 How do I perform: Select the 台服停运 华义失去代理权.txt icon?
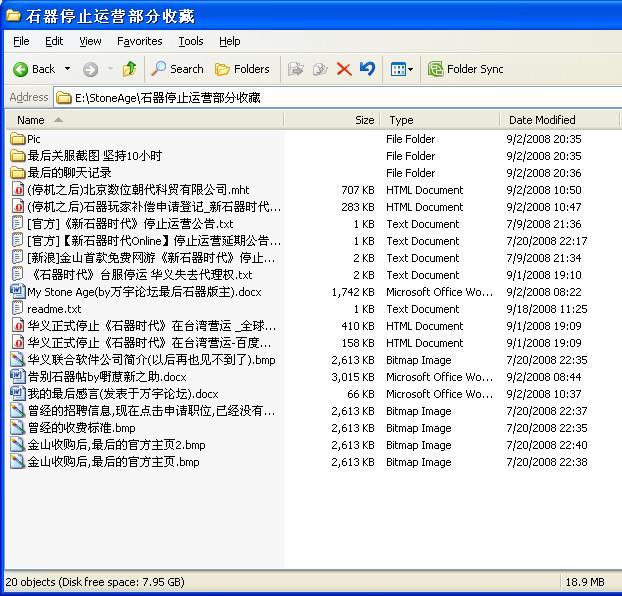[x=17, y=275]
